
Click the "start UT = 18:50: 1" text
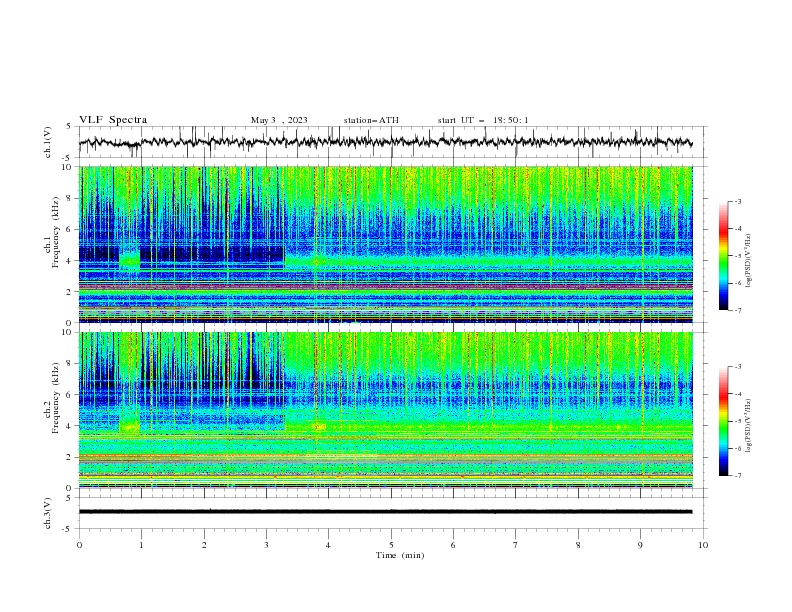click(x=483, y=120)
